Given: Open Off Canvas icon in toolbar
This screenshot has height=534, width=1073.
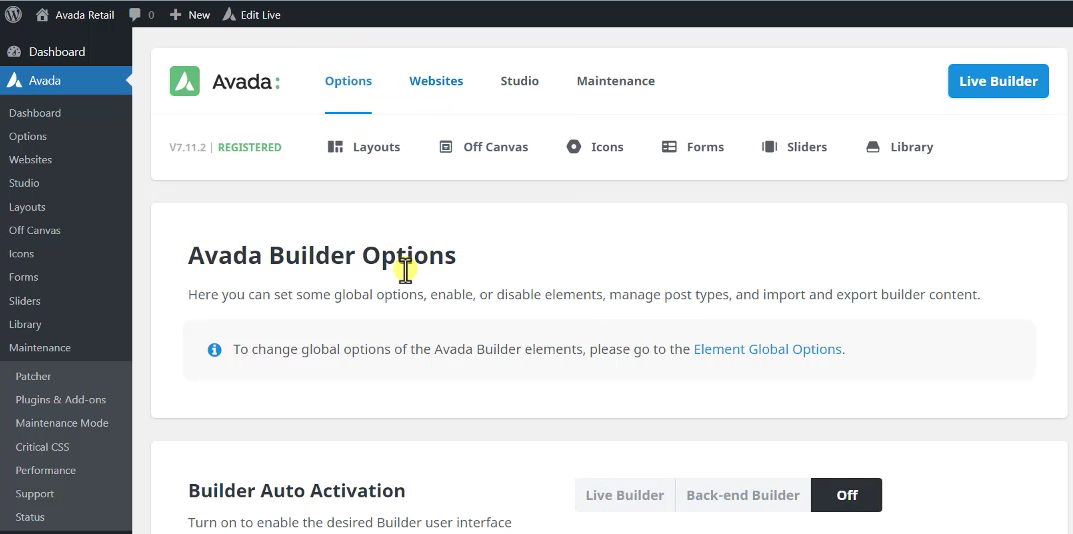Looking at the screenshot, I should coord(446,147).
